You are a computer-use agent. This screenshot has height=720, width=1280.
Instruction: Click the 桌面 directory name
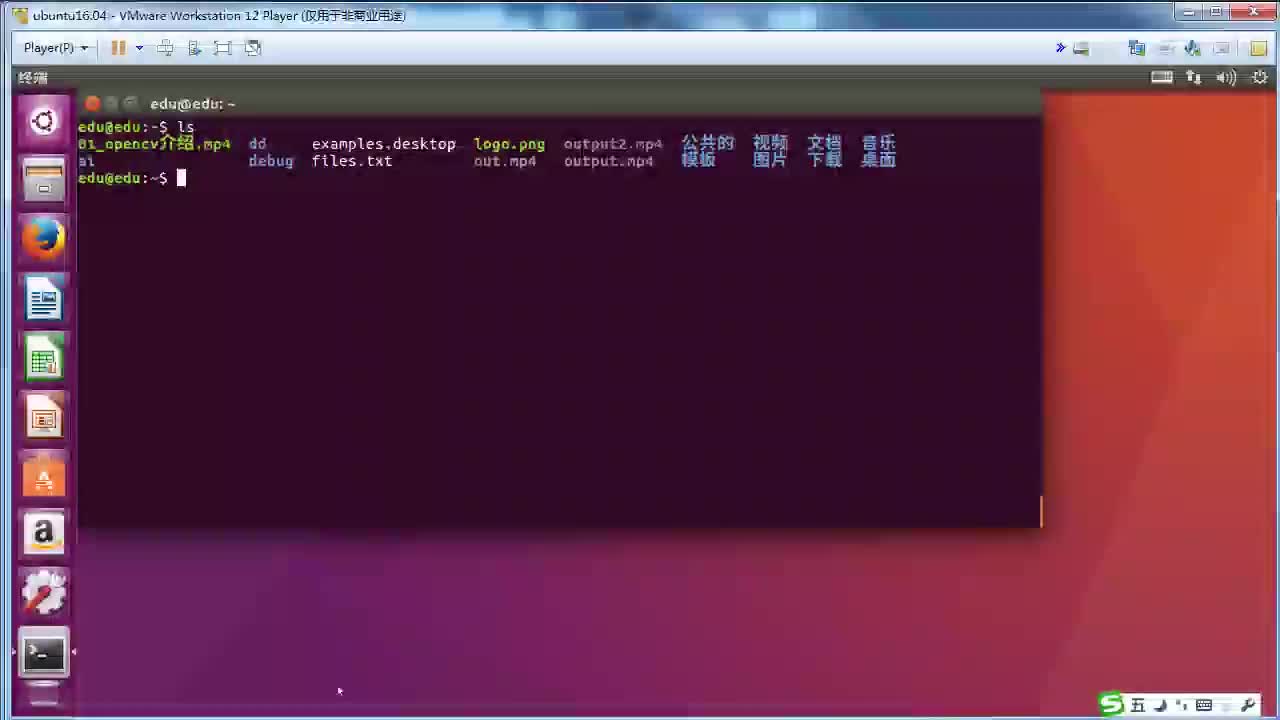coord(879,160)
